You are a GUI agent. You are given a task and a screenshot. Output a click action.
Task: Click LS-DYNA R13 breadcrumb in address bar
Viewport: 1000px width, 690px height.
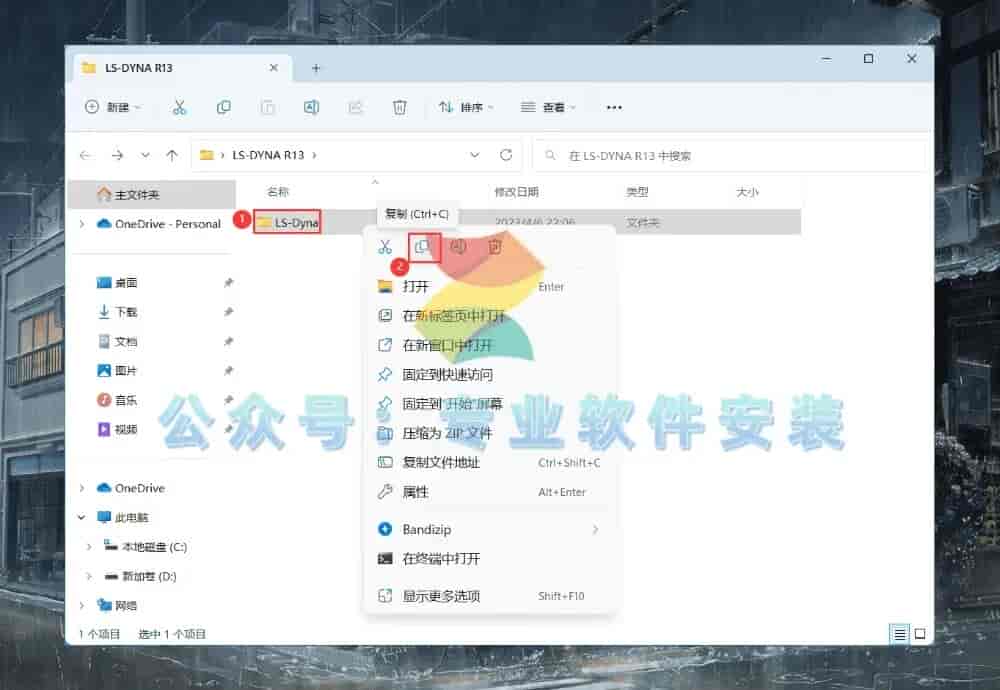click(268, 155)
